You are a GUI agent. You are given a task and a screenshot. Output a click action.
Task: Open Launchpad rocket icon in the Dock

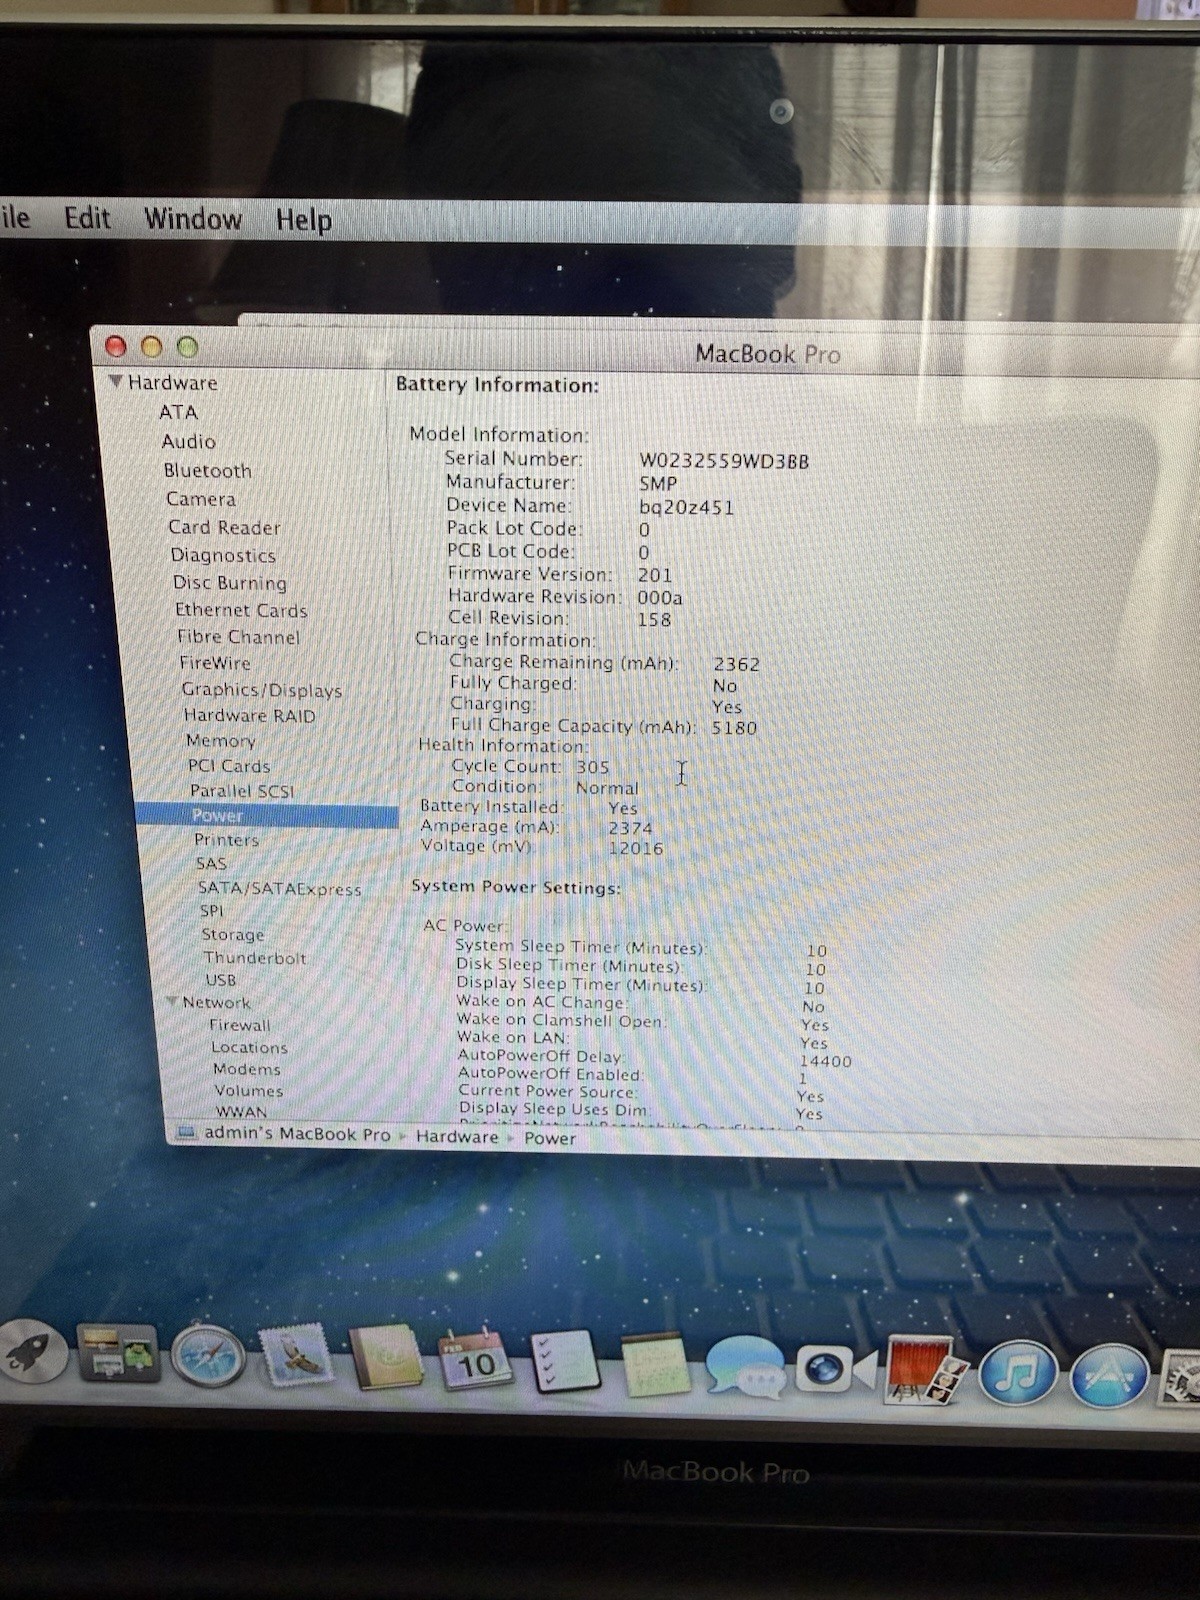point(33,1353)
